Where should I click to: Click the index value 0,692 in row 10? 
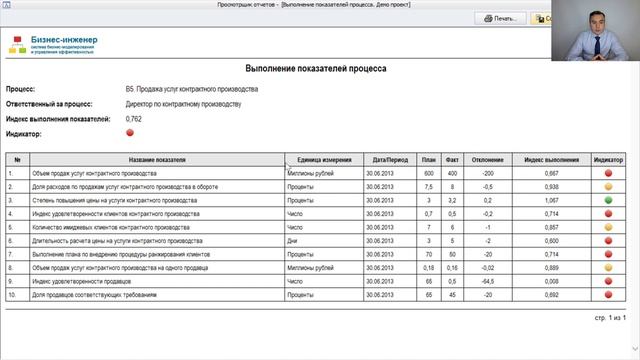tap(551, 294)
